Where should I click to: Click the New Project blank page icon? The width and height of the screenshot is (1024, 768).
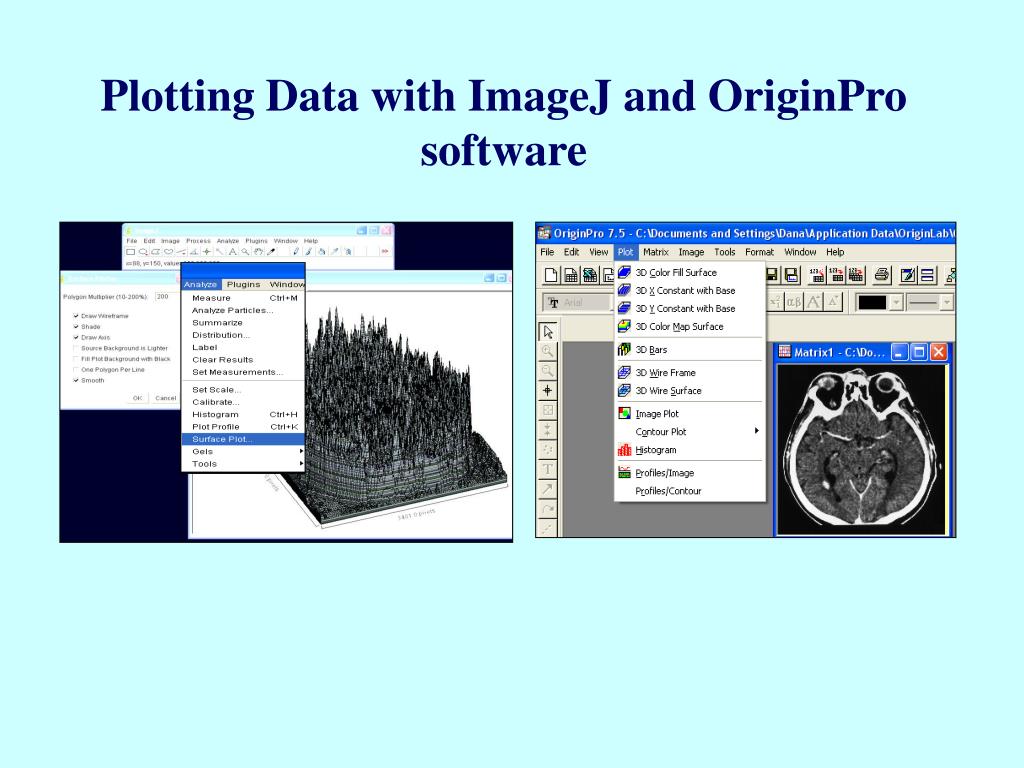point(551,275)
